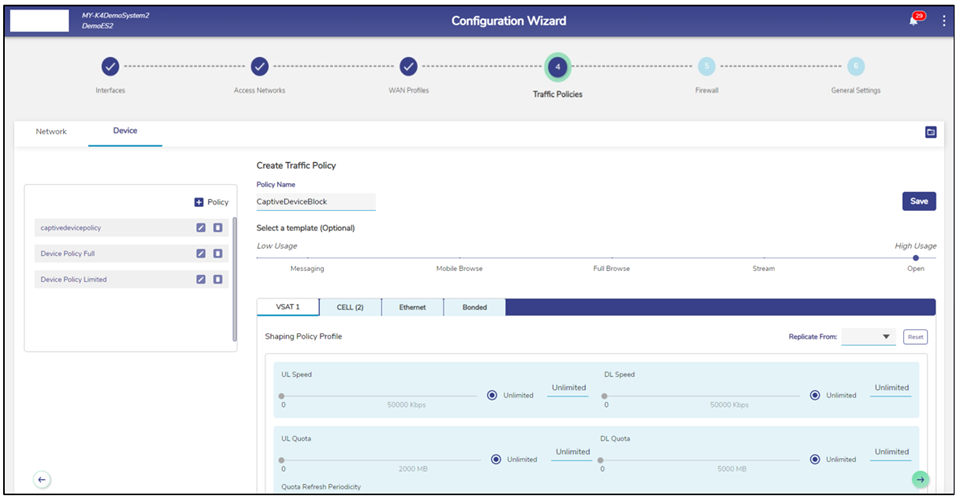Select Unlimited radio for UL Speed
The height and width of the screenshot is (496, 957).
coord(492,395)
